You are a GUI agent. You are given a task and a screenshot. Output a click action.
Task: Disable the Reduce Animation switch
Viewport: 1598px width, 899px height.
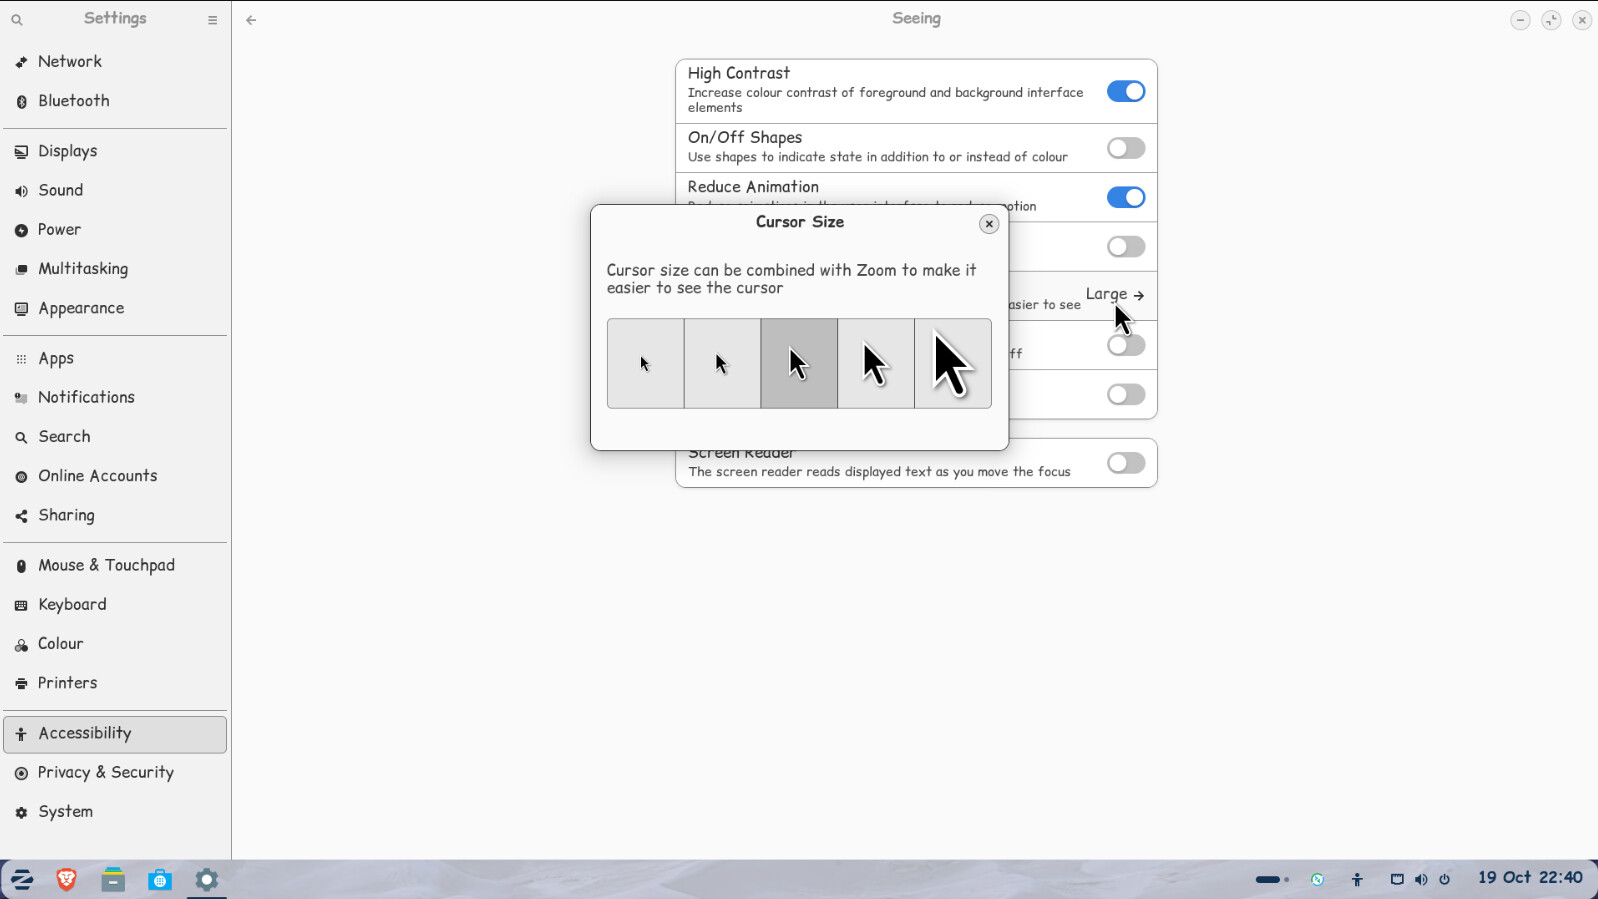pyautogui.click(x=1125, y=198)
